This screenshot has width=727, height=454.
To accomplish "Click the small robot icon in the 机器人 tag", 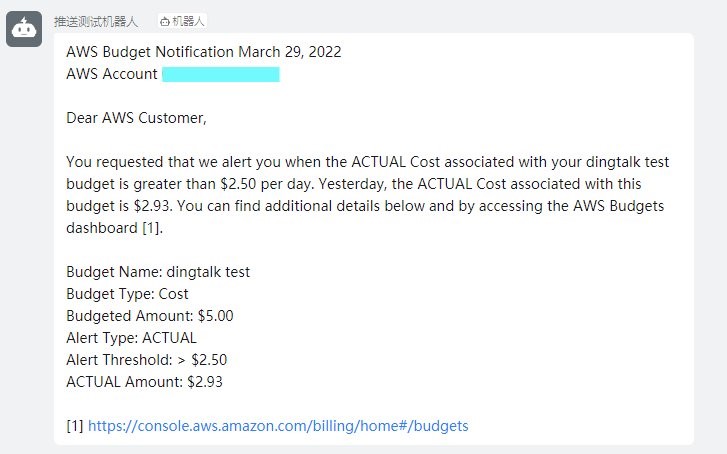I will [x=164, y=21].
